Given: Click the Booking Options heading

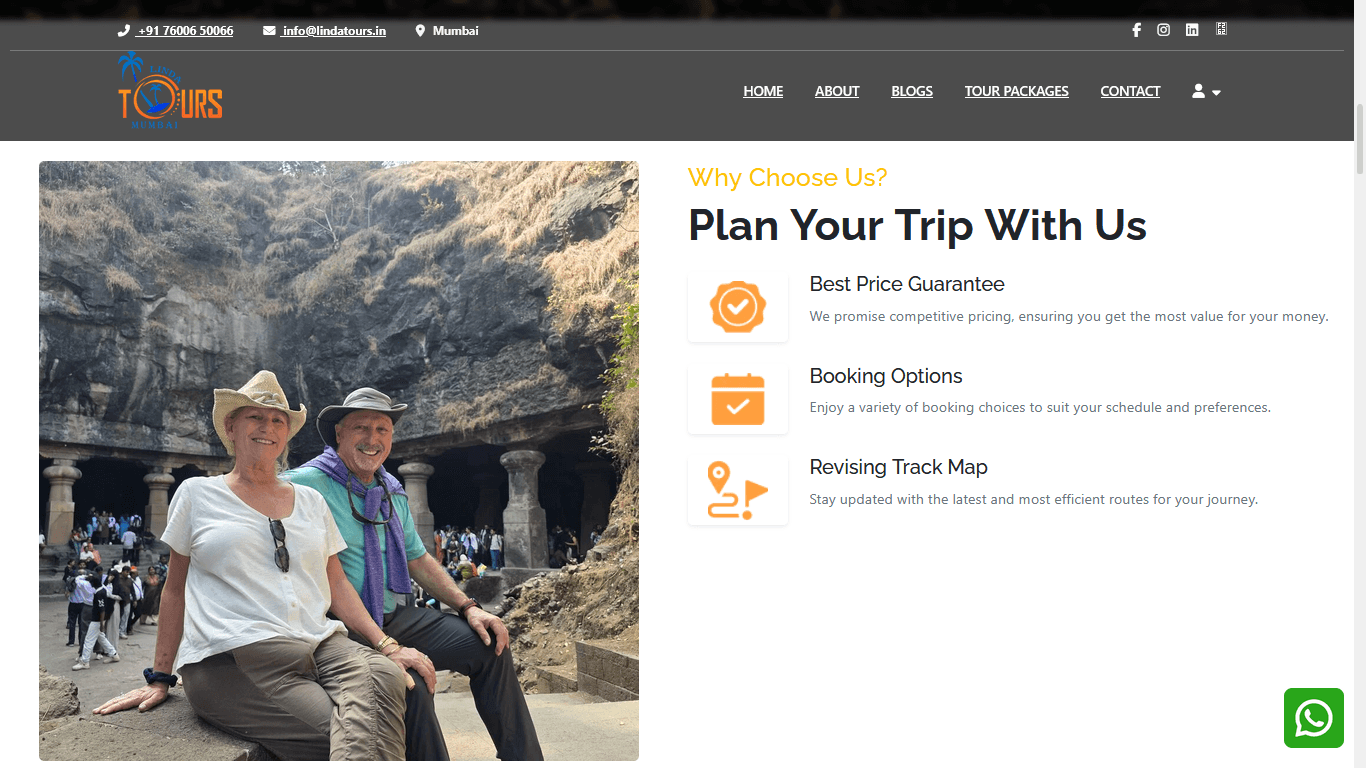Looking at the screenshot, I should [886, 376].
